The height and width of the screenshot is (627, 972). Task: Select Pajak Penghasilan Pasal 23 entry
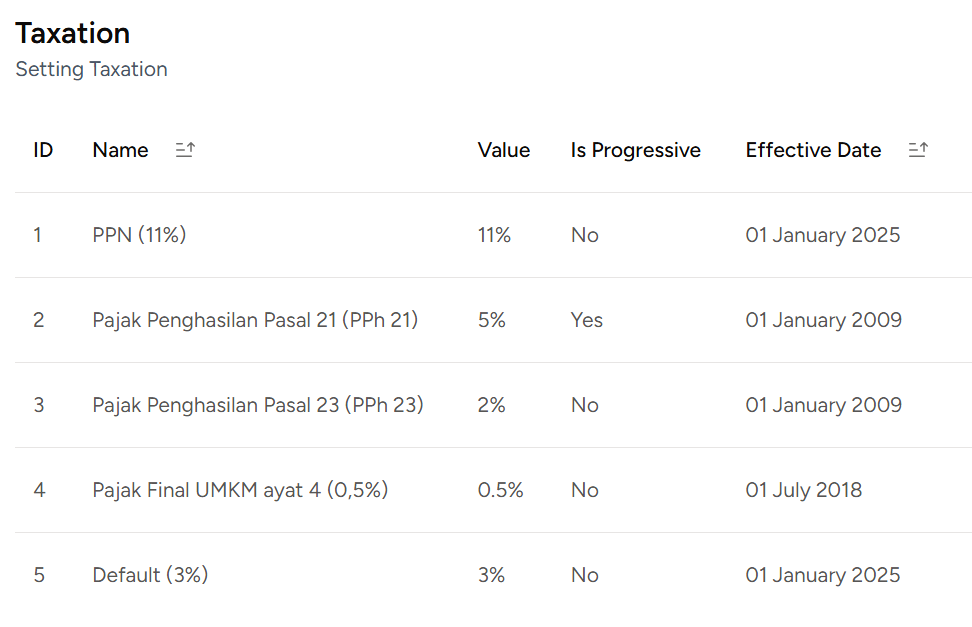[x=258, y=405]
